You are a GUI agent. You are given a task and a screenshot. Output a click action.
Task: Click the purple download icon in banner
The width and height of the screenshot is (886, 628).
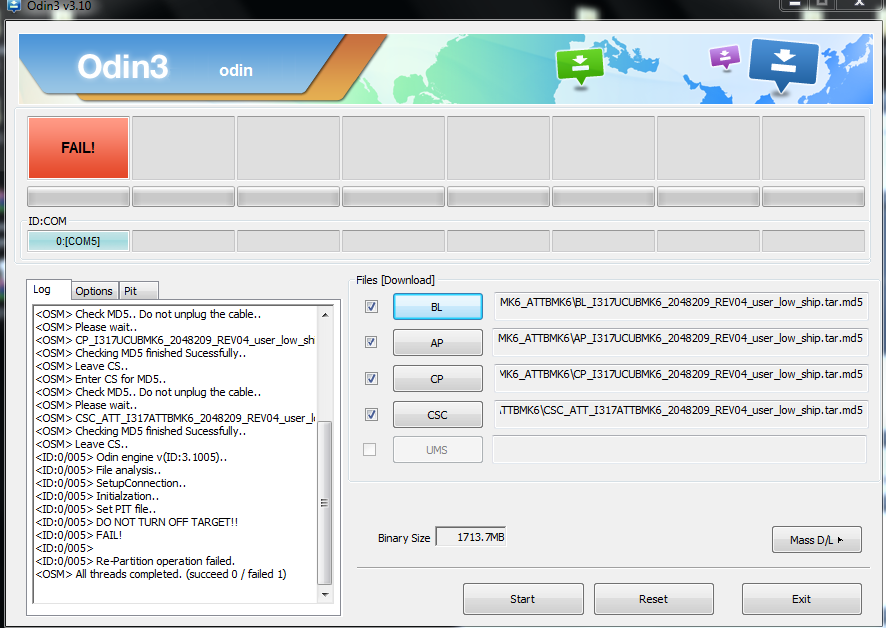724,58
